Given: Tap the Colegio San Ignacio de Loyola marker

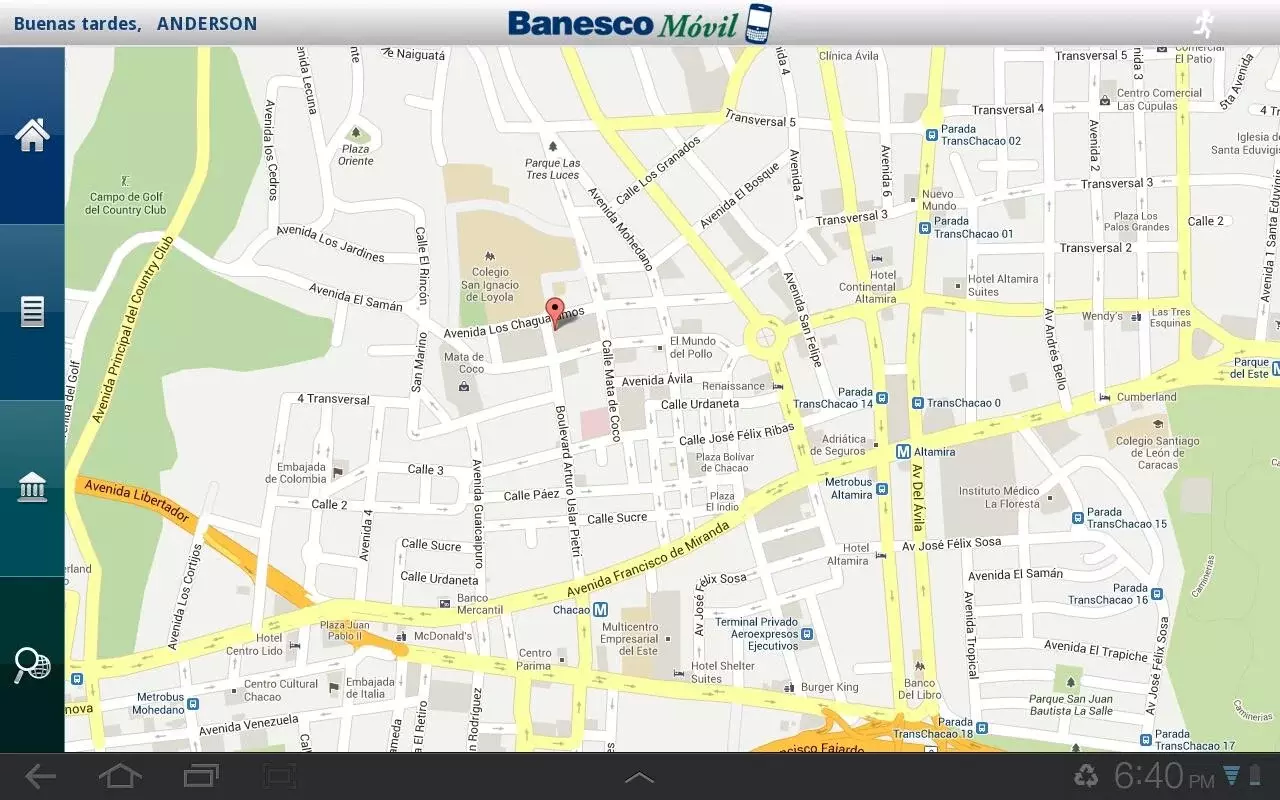Looking at the screenshot, I should tap(489, 257).
